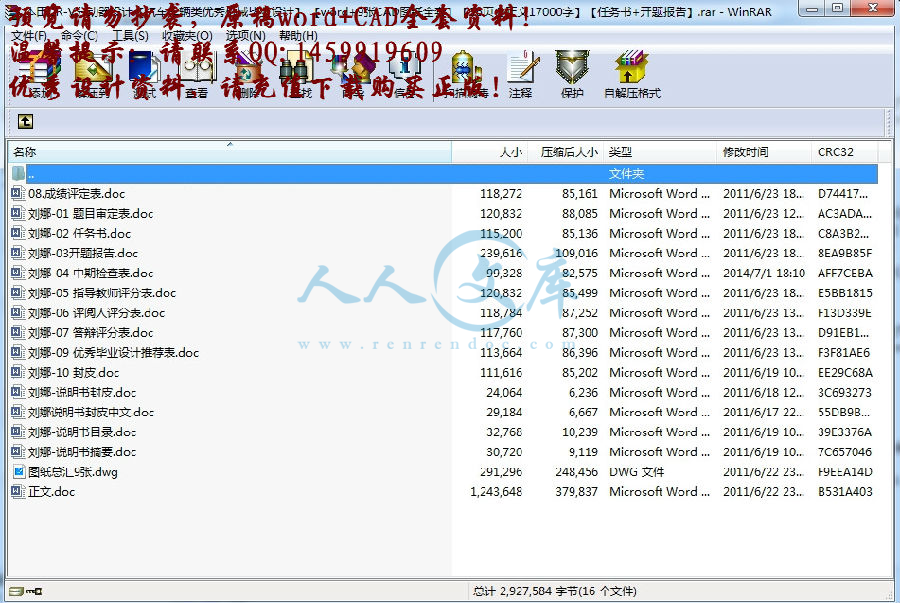Sort by the CRC32 column header

click(x=845, y=152)
